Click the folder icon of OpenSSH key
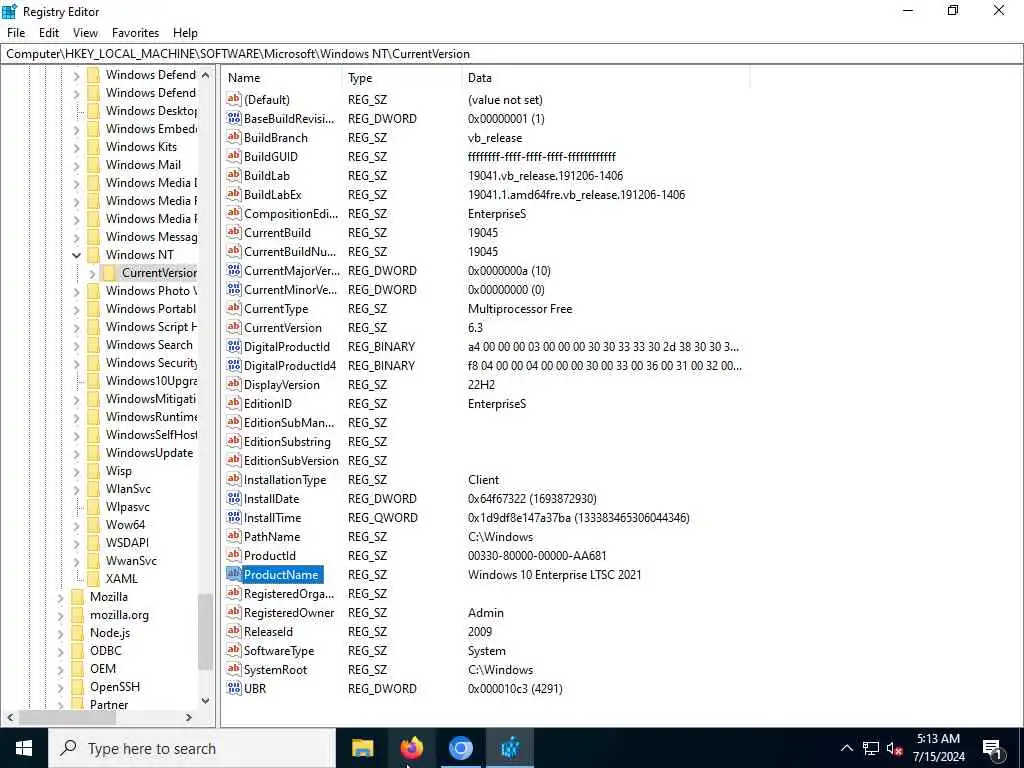This screenshot has height=768, width=1024. point(78,687)
